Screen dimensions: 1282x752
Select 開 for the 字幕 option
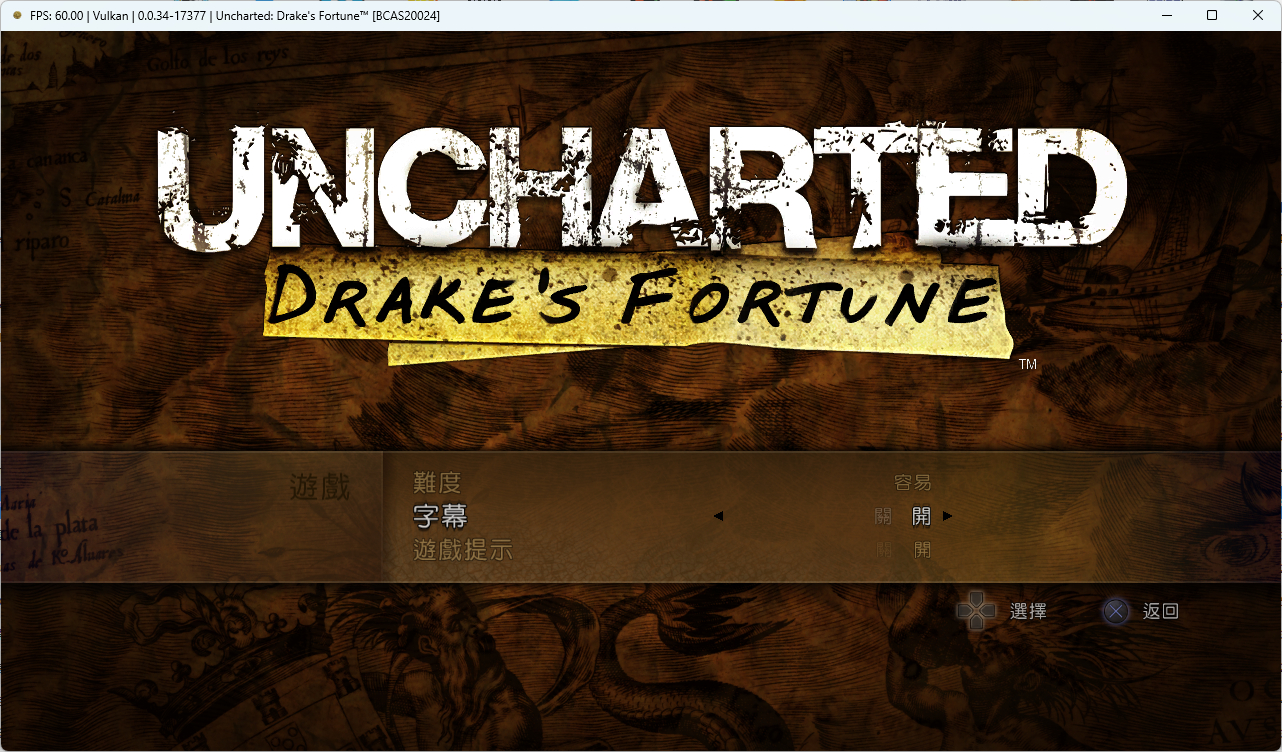921,516
